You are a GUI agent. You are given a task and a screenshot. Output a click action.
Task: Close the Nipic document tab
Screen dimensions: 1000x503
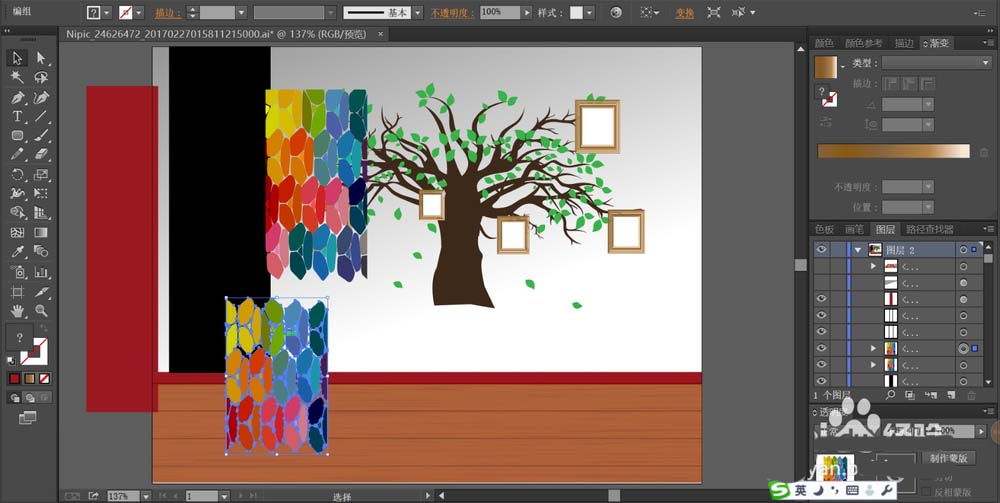380,34
